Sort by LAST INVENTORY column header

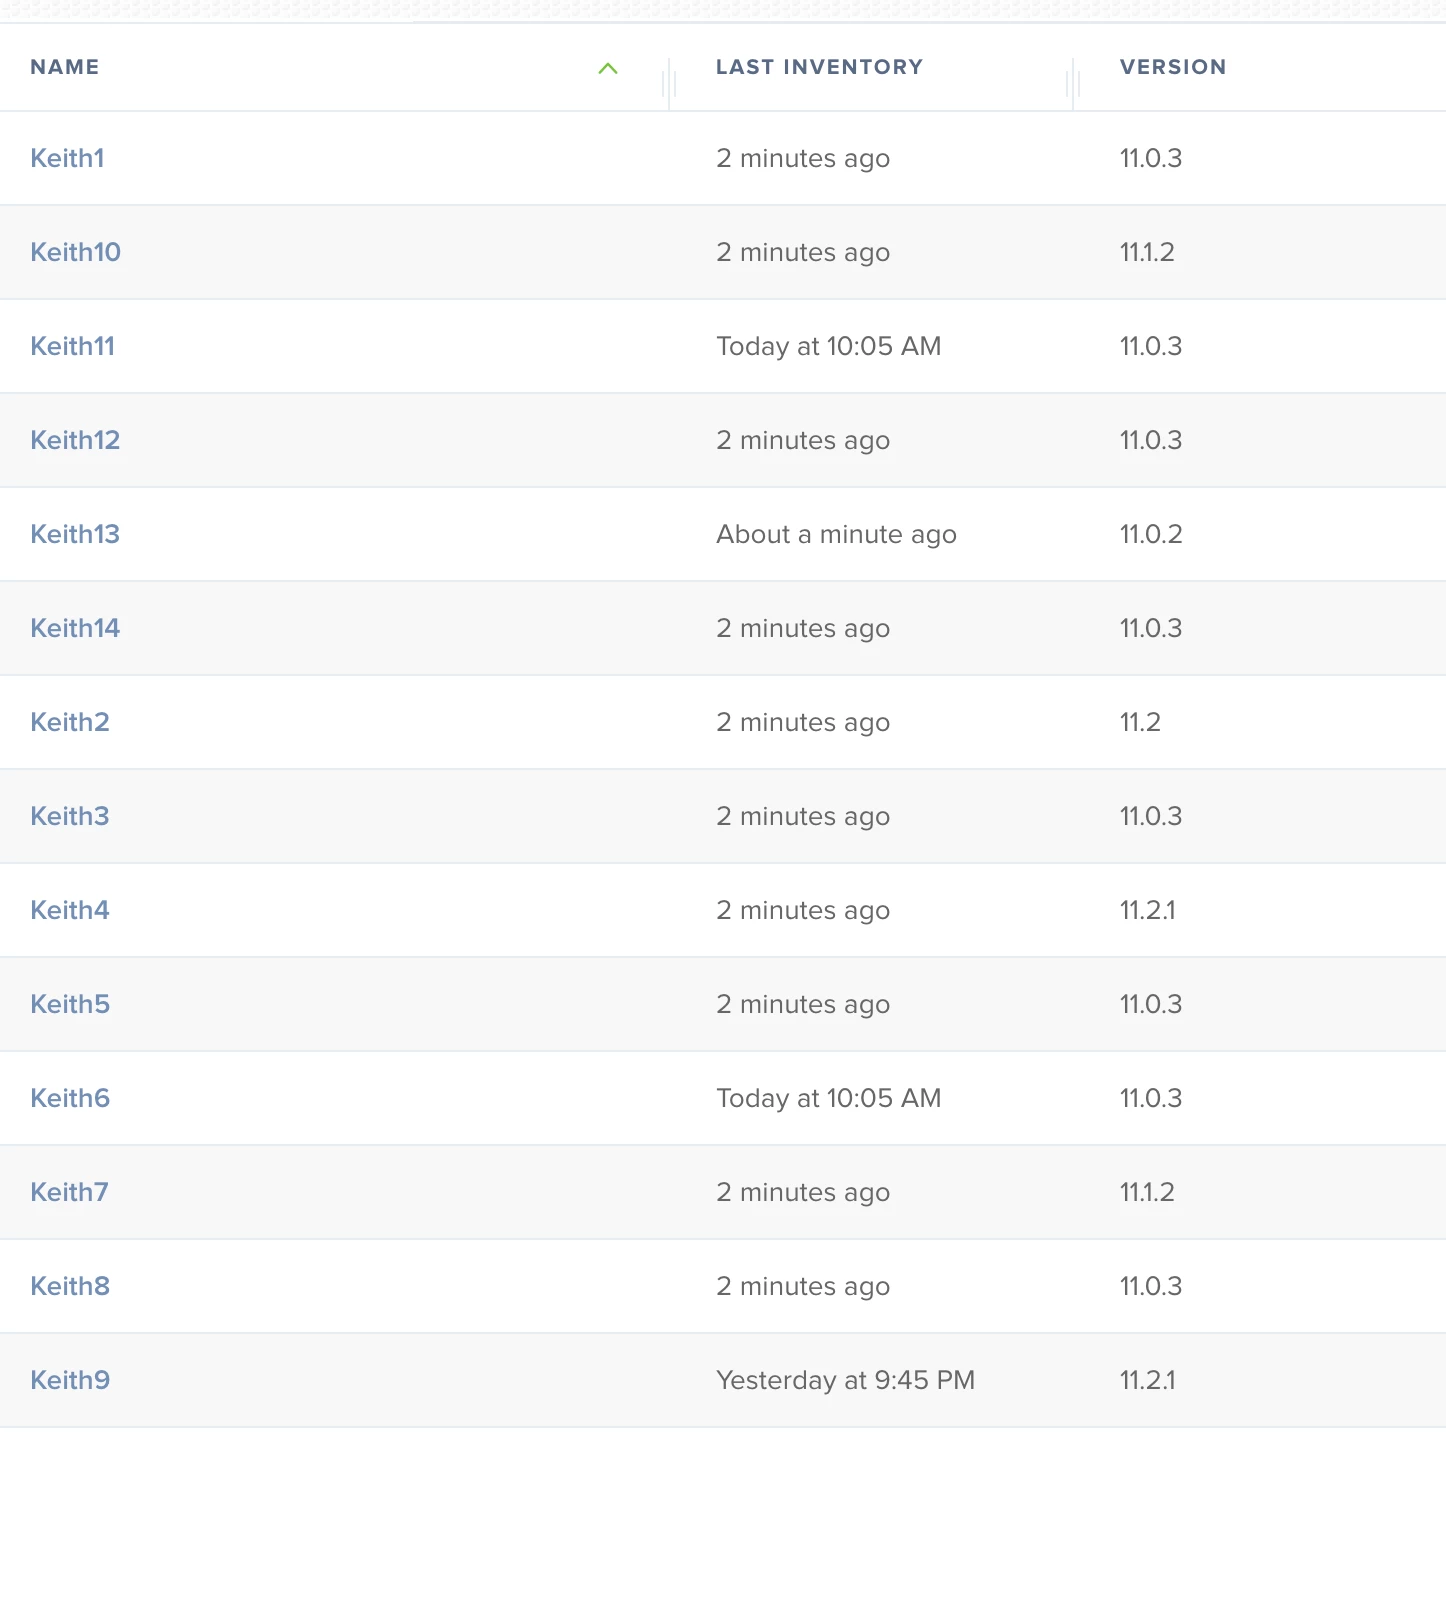pyautogui.click(x=819, y=67)
